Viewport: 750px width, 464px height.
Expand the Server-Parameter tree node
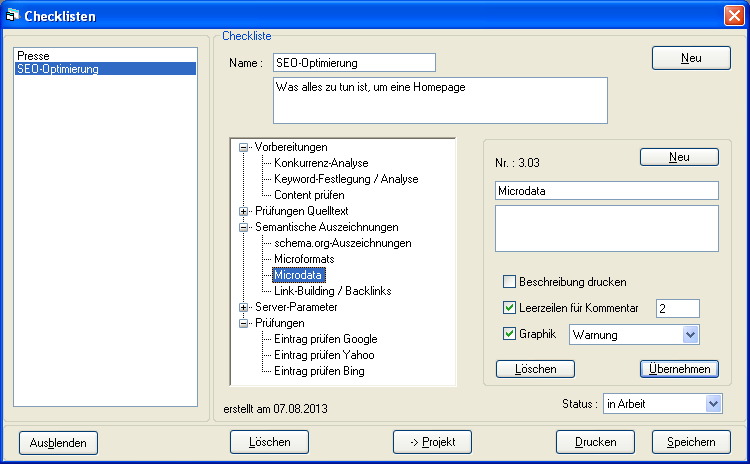click(x=243, y=307)
